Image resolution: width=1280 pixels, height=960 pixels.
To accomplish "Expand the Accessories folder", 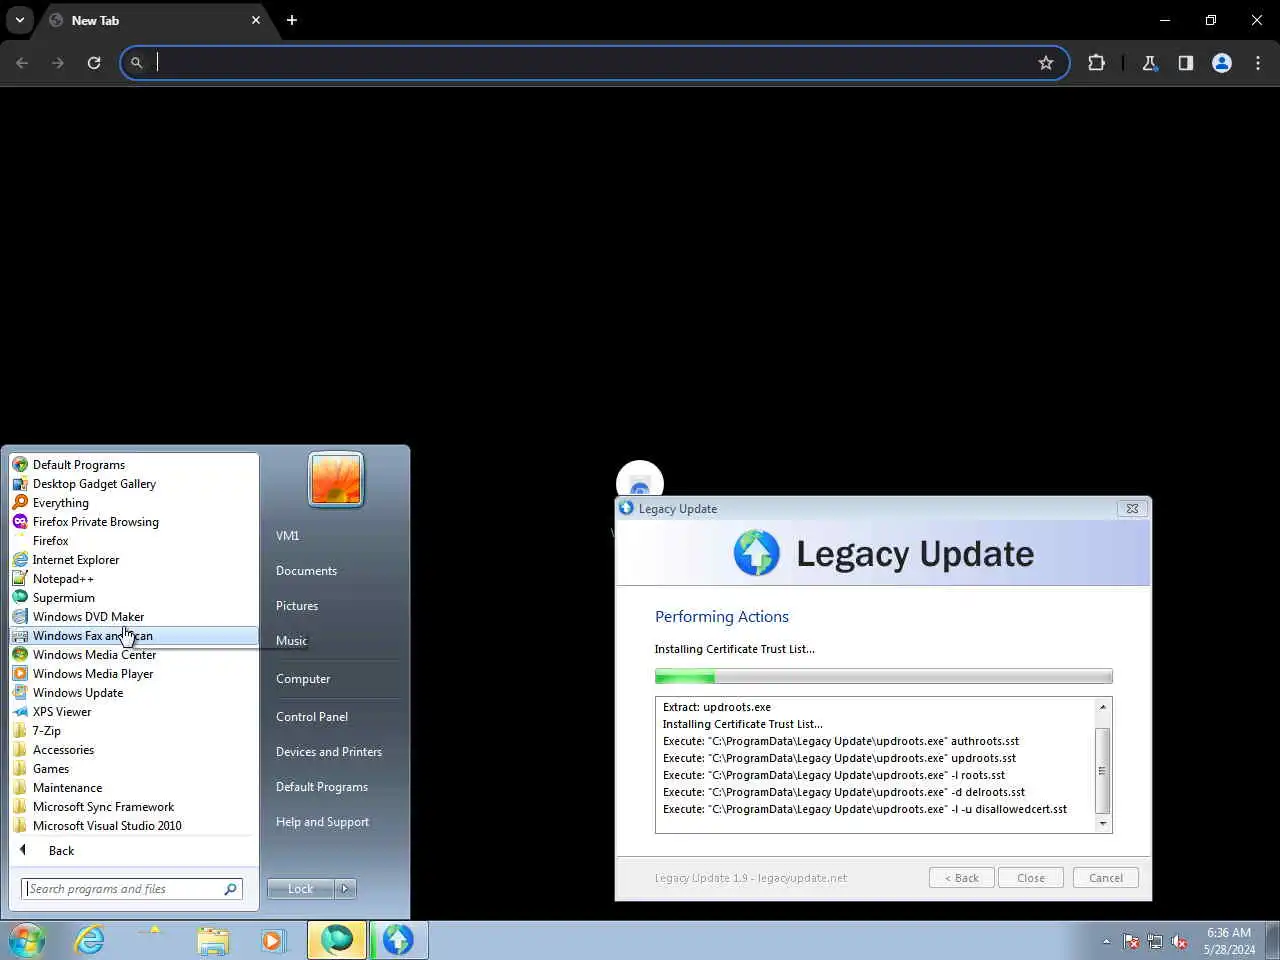I will point(134,750).
